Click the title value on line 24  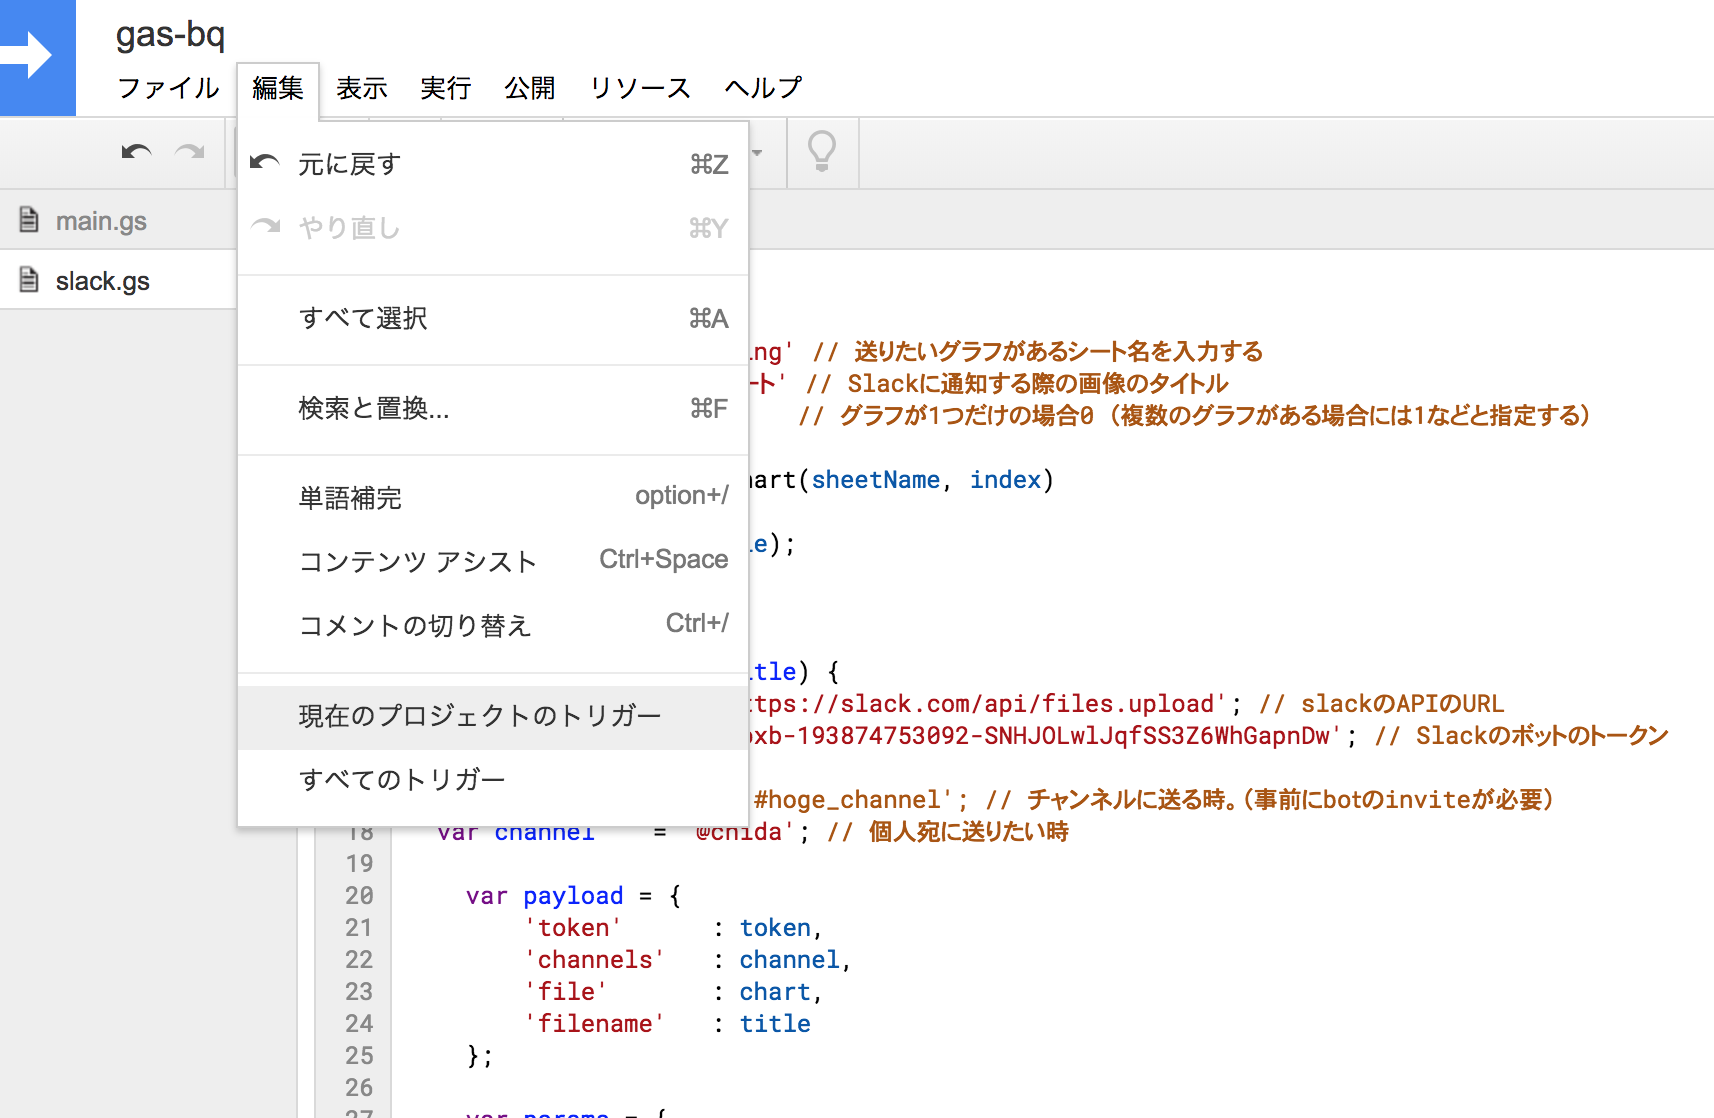tap(775, 1024)
